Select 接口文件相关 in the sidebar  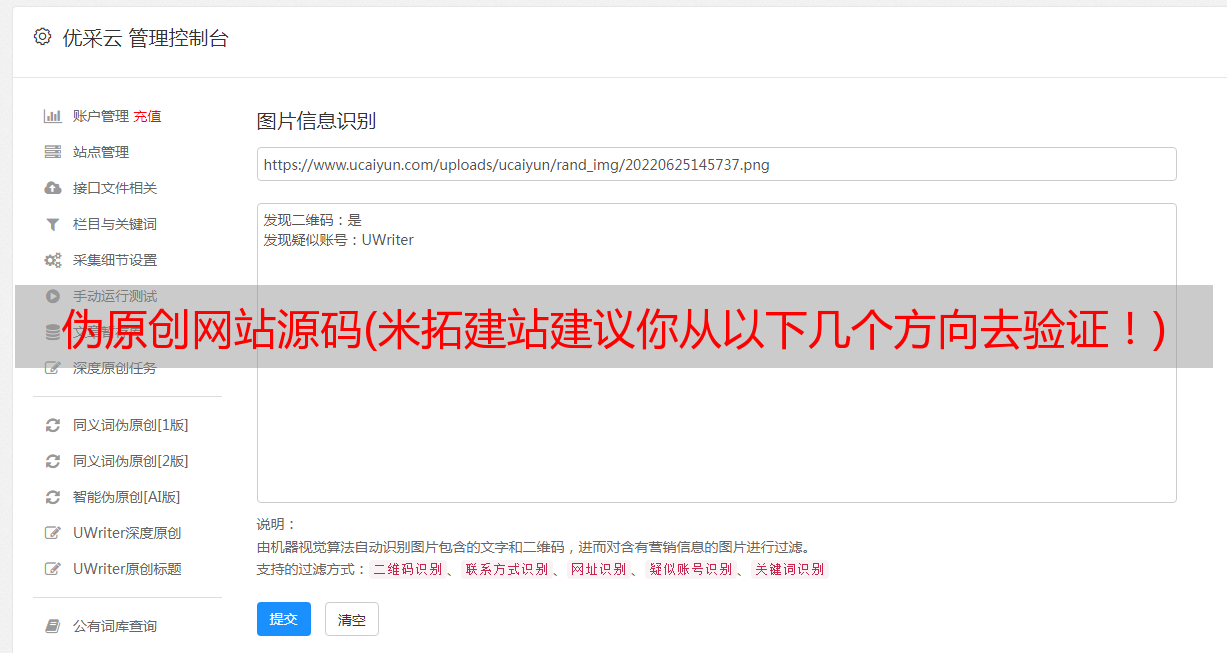click(x=115, y=188)
